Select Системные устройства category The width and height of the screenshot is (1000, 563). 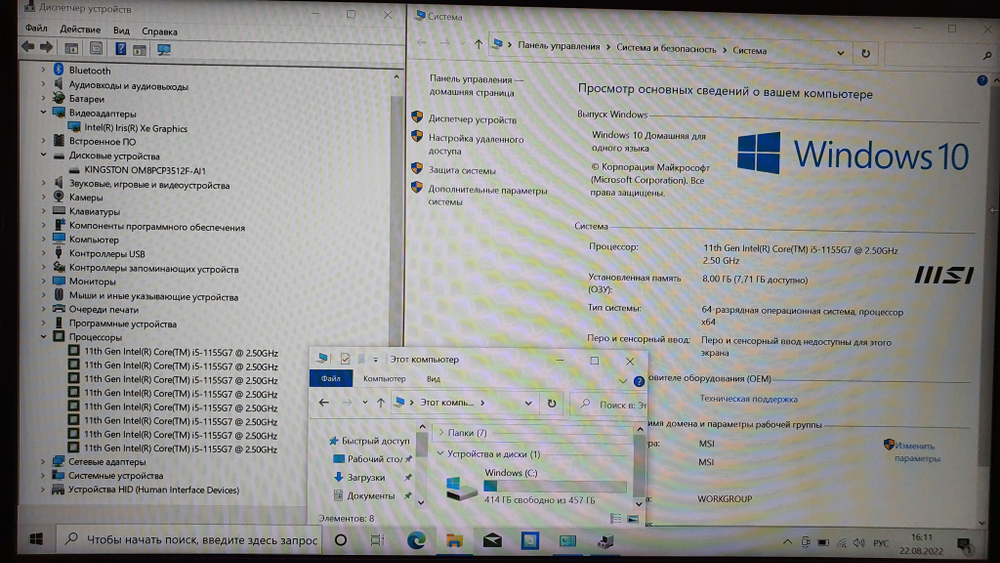pyautogui.click(x=115, y=476)
